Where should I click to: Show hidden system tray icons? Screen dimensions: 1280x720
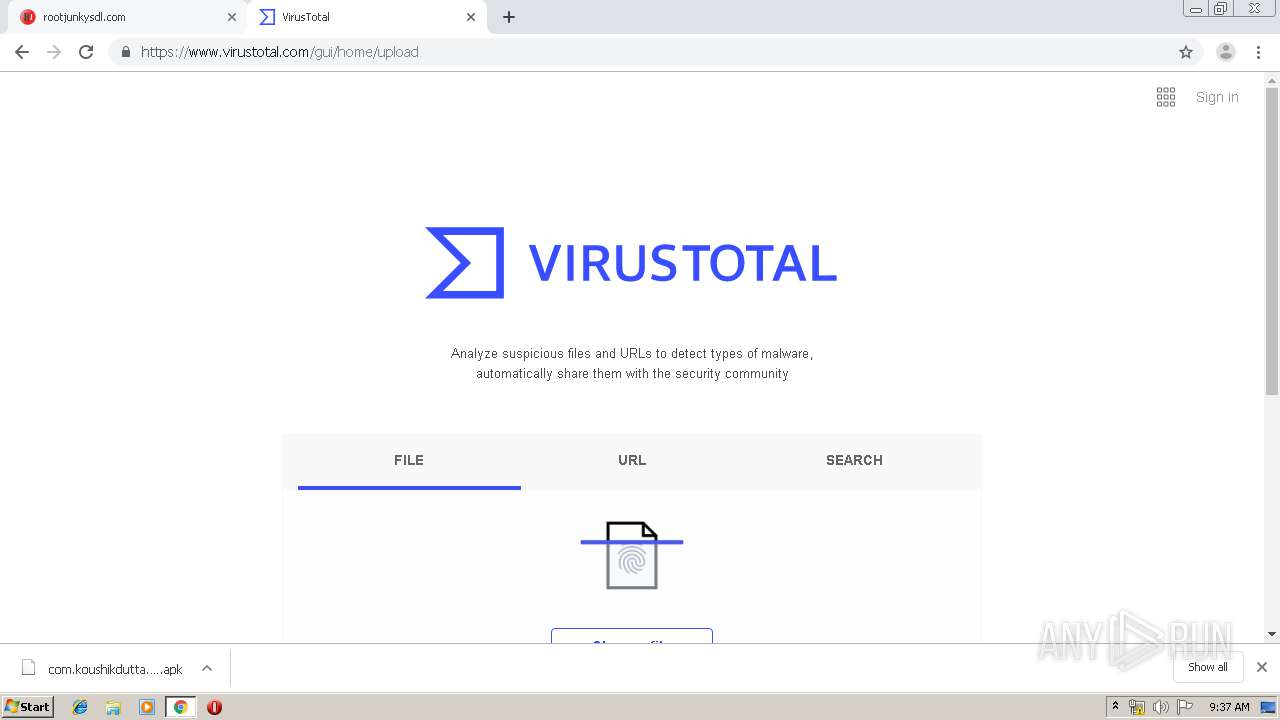(x=1116, y=707)
